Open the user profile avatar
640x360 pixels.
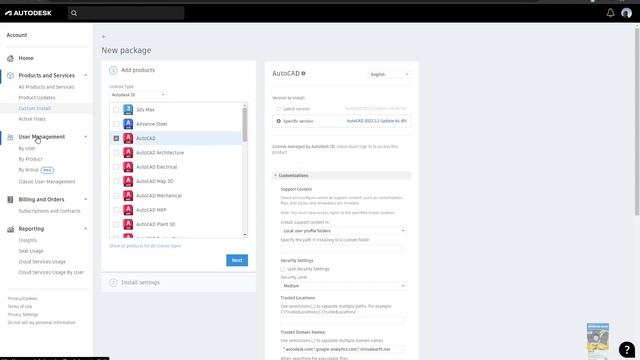[x=627, y=13]
